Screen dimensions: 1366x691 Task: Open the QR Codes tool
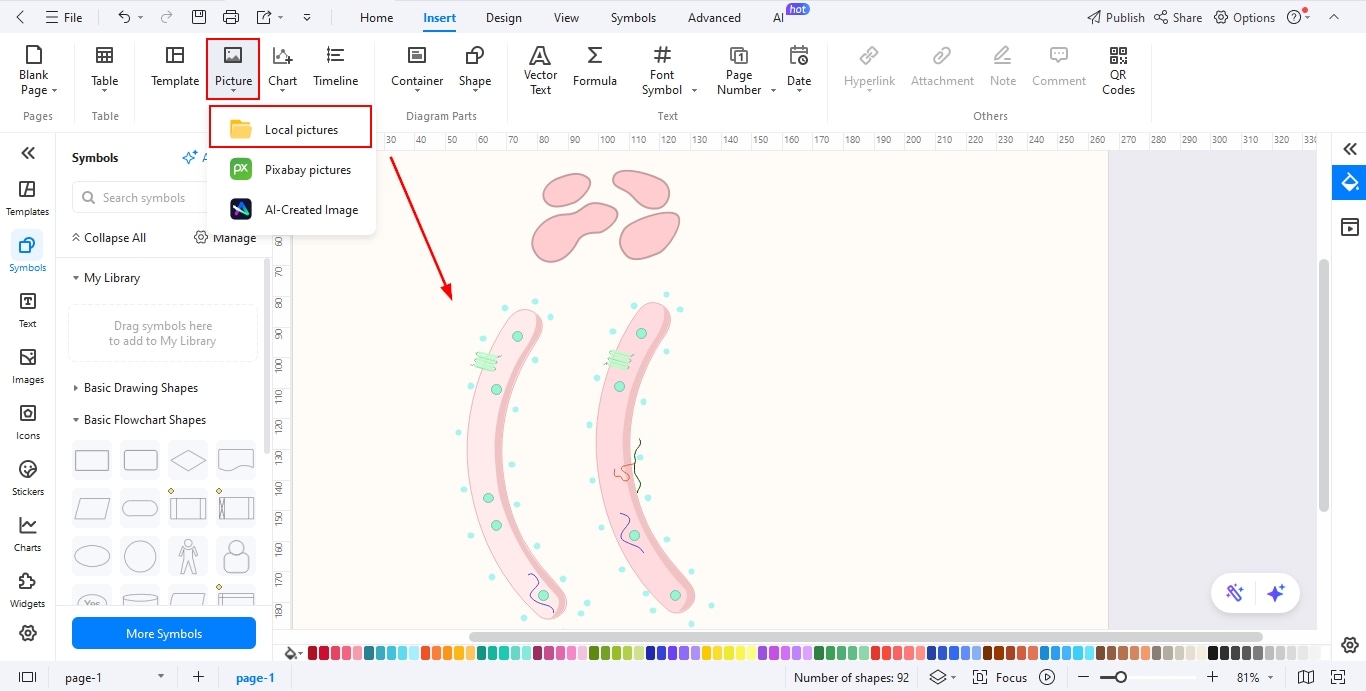1117,68
